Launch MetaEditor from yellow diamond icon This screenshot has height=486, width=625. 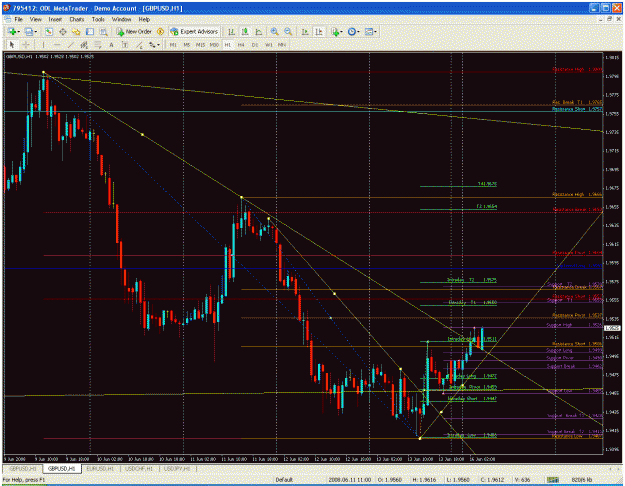tap(160, 31)
